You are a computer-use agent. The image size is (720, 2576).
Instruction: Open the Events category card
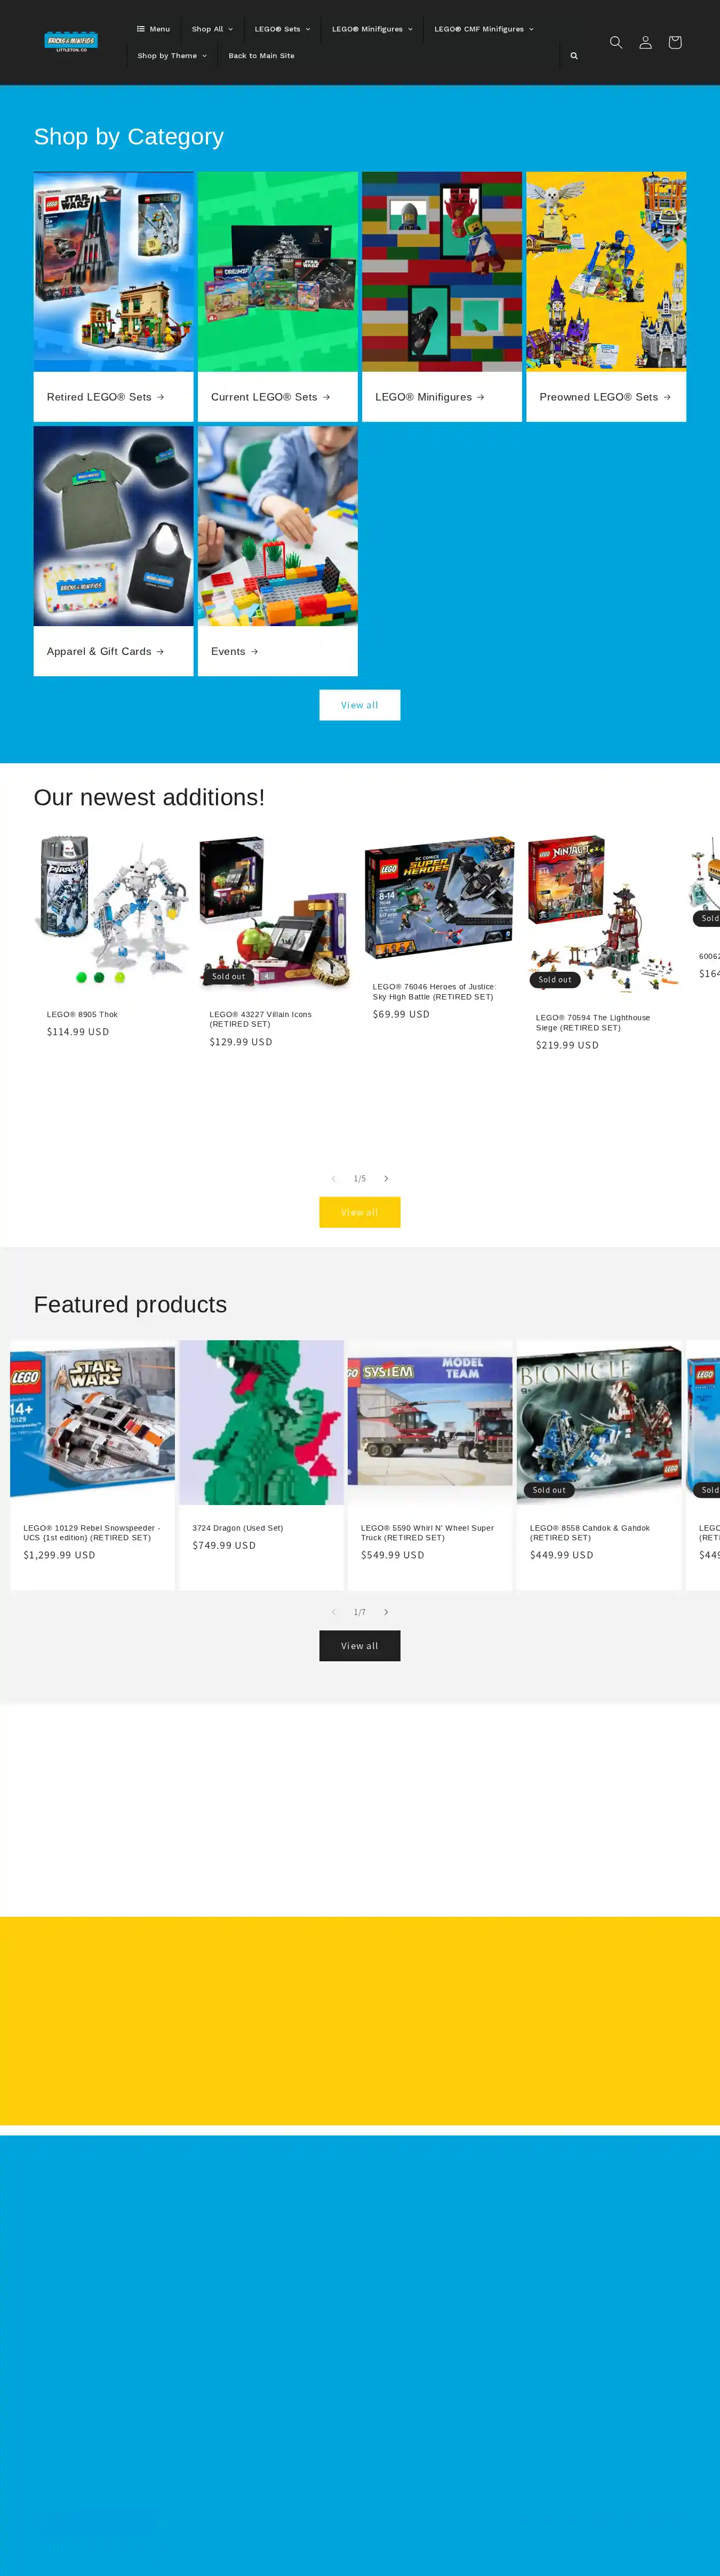pyautogui.click(x=277, y=551)
